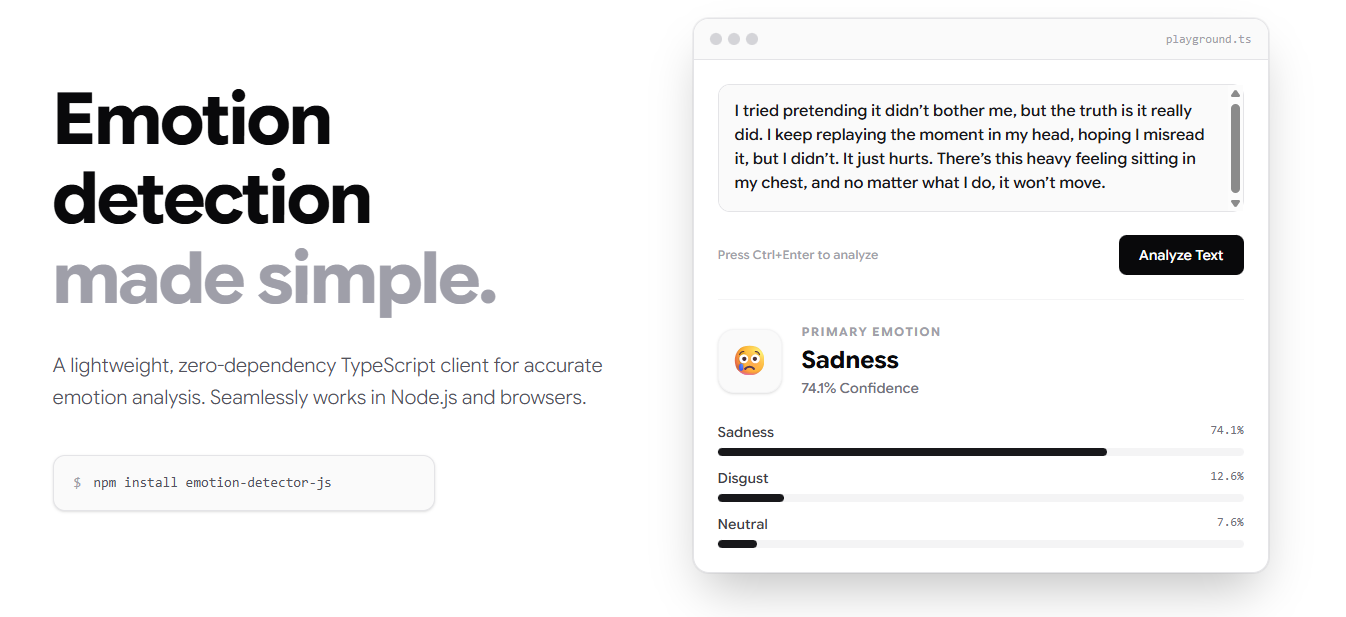Click inside the emotion text input area

(x=970, y=147)
